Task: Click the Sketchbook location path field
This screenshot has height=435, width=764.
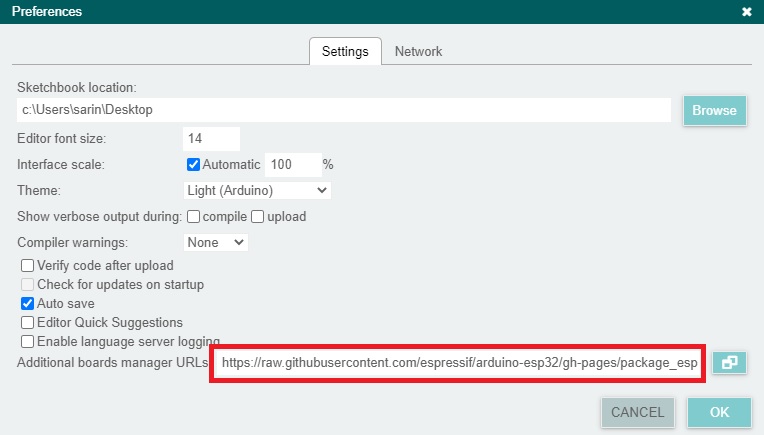Action: pyautogui.click(x=343, y=109)
